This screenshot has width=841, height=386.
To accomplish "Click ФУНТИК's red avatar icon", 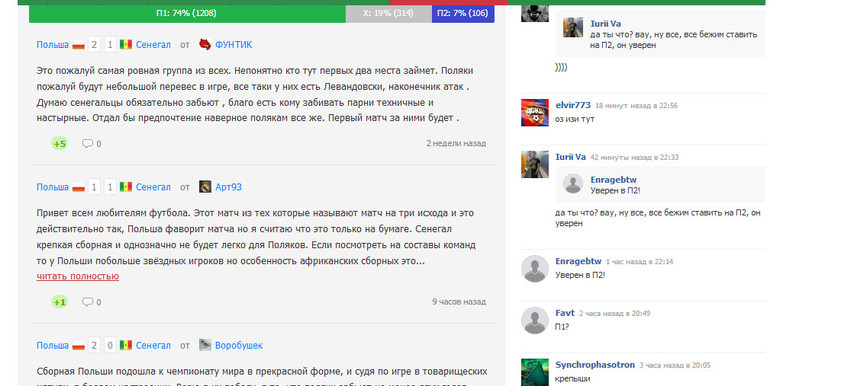I will [205, 44].
